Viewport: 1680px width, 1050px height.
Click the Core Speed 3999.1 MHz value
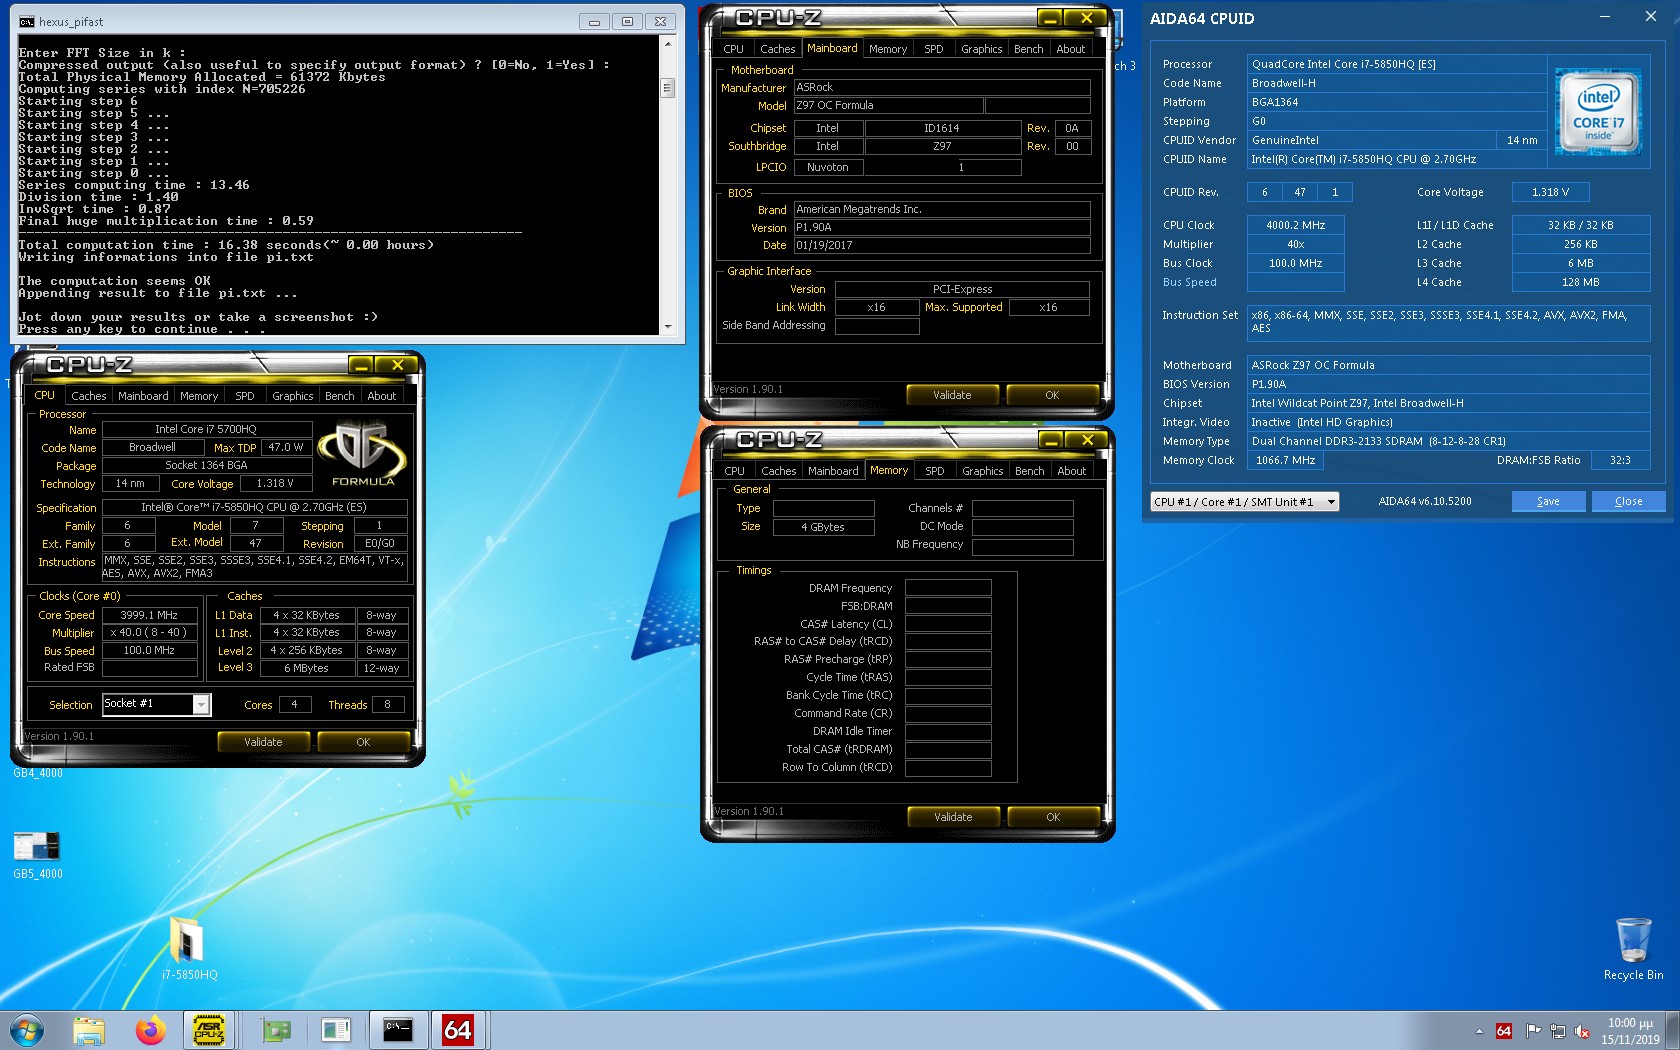149,615
